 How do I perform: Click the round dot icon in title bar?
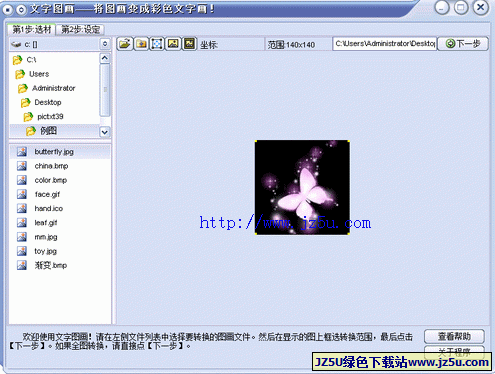click(7, 10)
